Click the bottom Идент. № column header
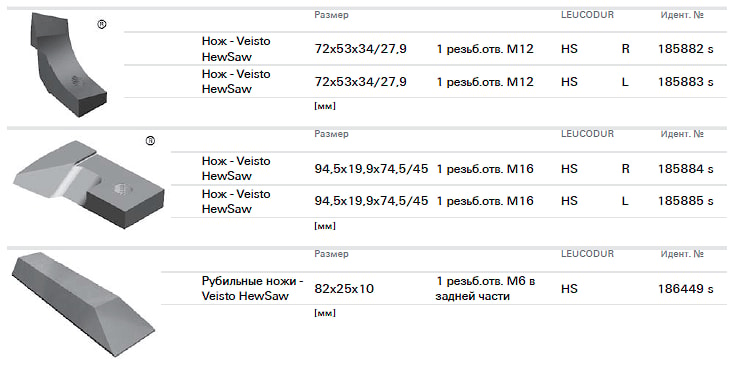This screenshot has height=372, width=730. coord(682,254)
